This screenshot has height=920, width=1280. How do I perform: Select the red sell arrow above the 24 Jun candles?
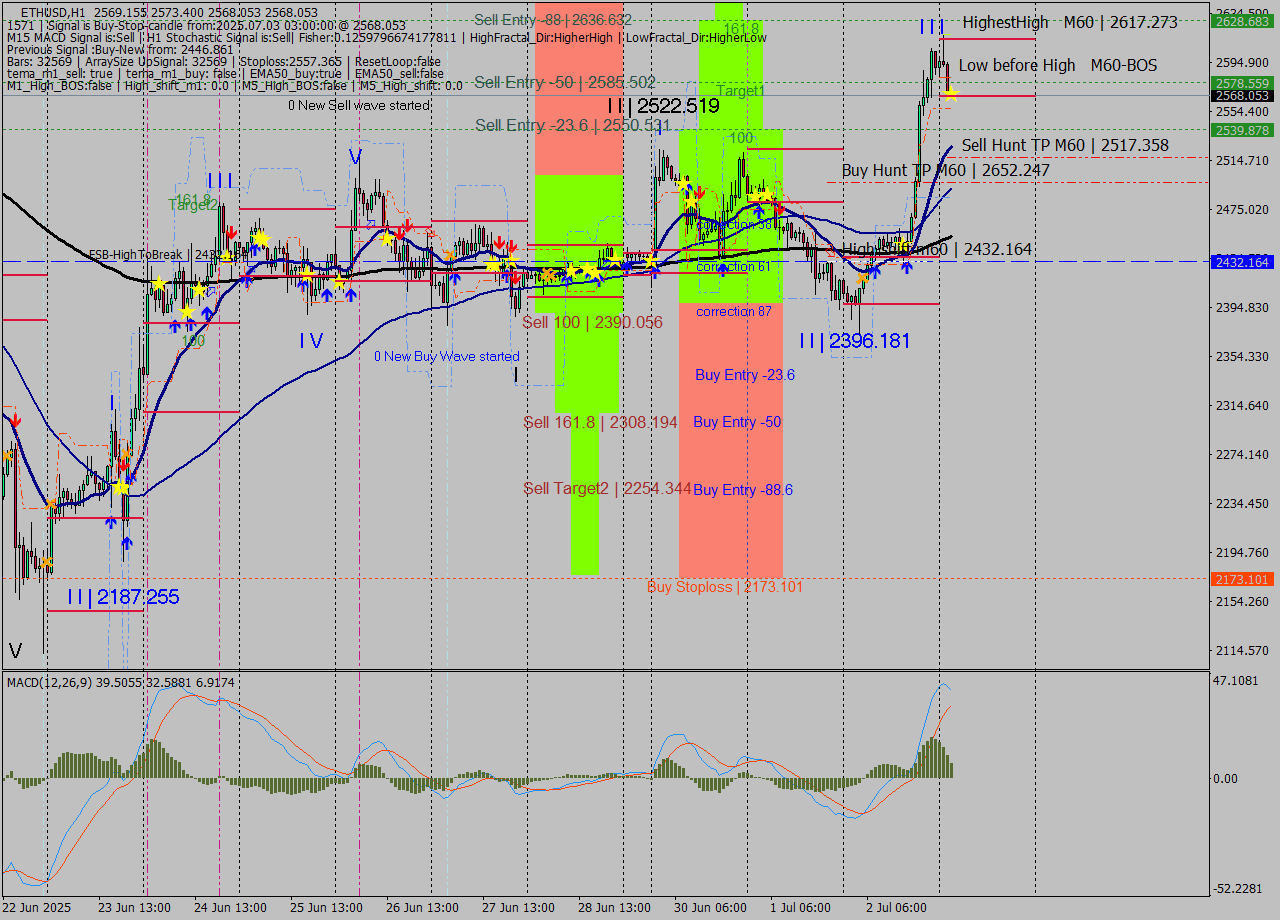232,233
